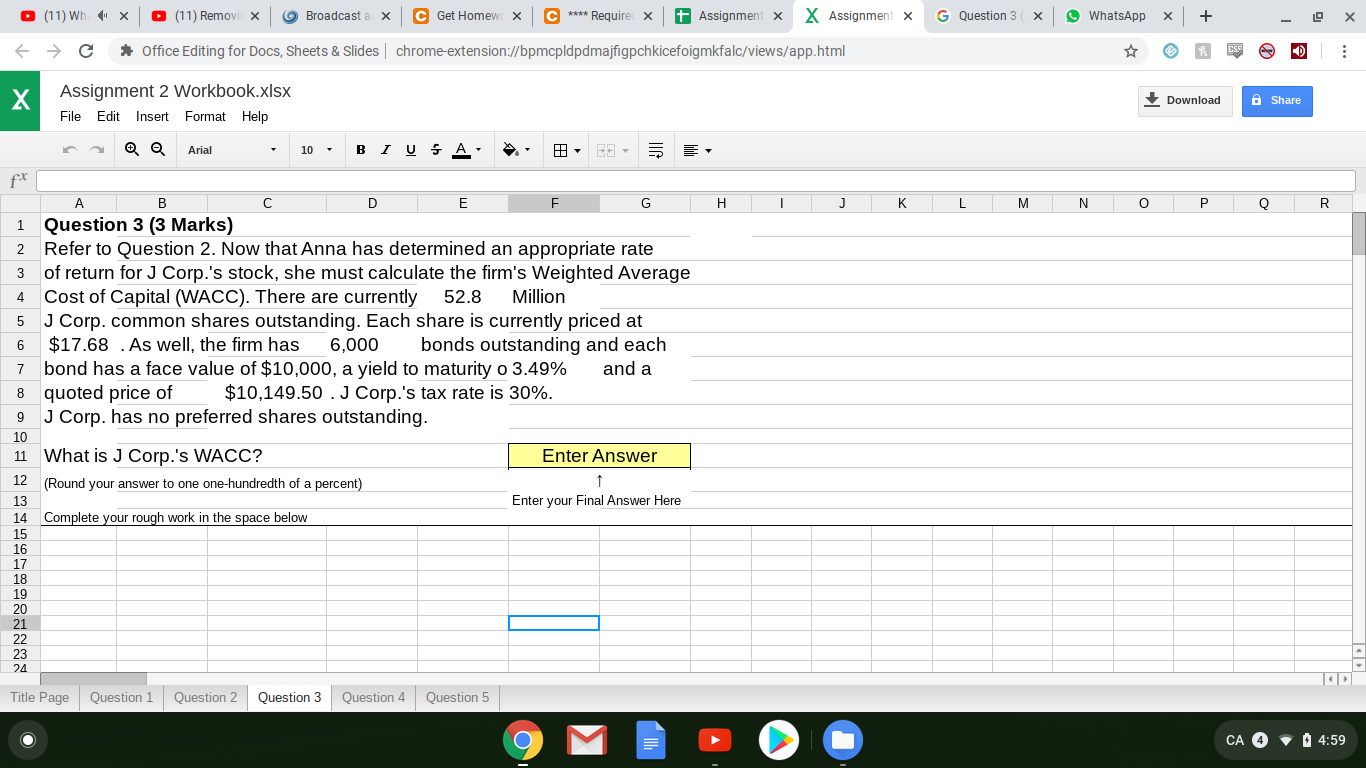1366x768 pixels.
Task: Zoom out with the magnifier minus icon
Action: 158,150
